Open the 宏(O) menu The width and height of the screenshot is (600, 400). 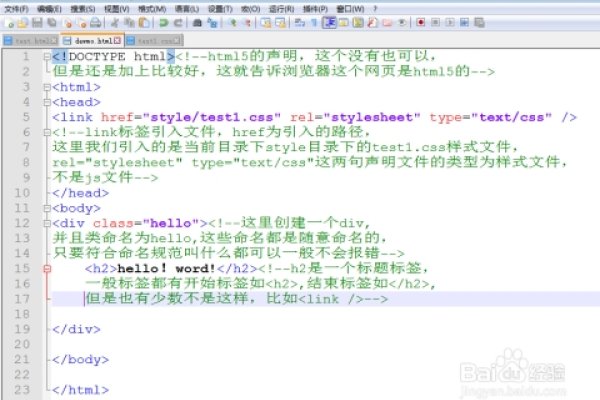click(x=251, y=8)
